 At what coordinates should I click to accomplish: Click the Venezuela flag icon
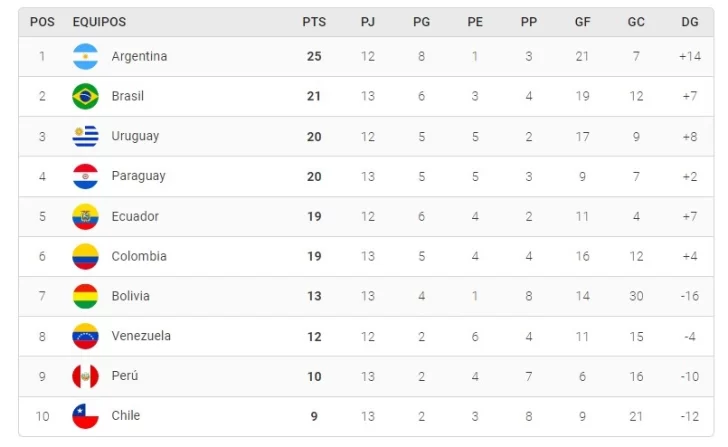86,337
